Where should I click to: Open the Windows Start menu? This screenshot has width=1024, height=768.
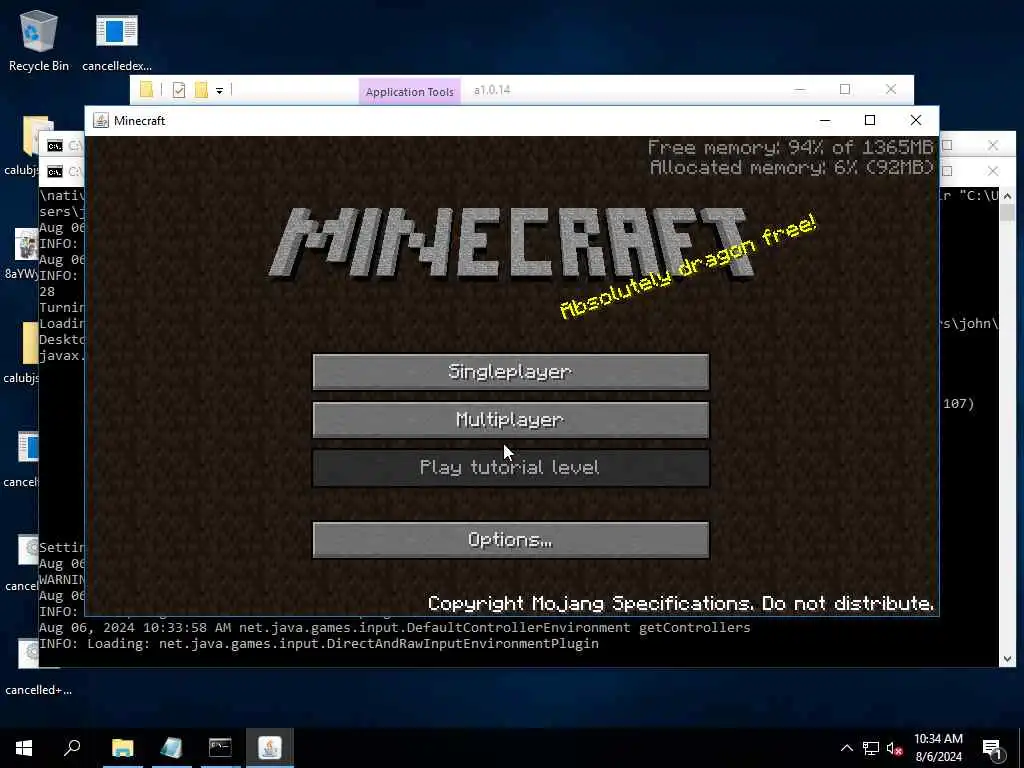(24, 748)
